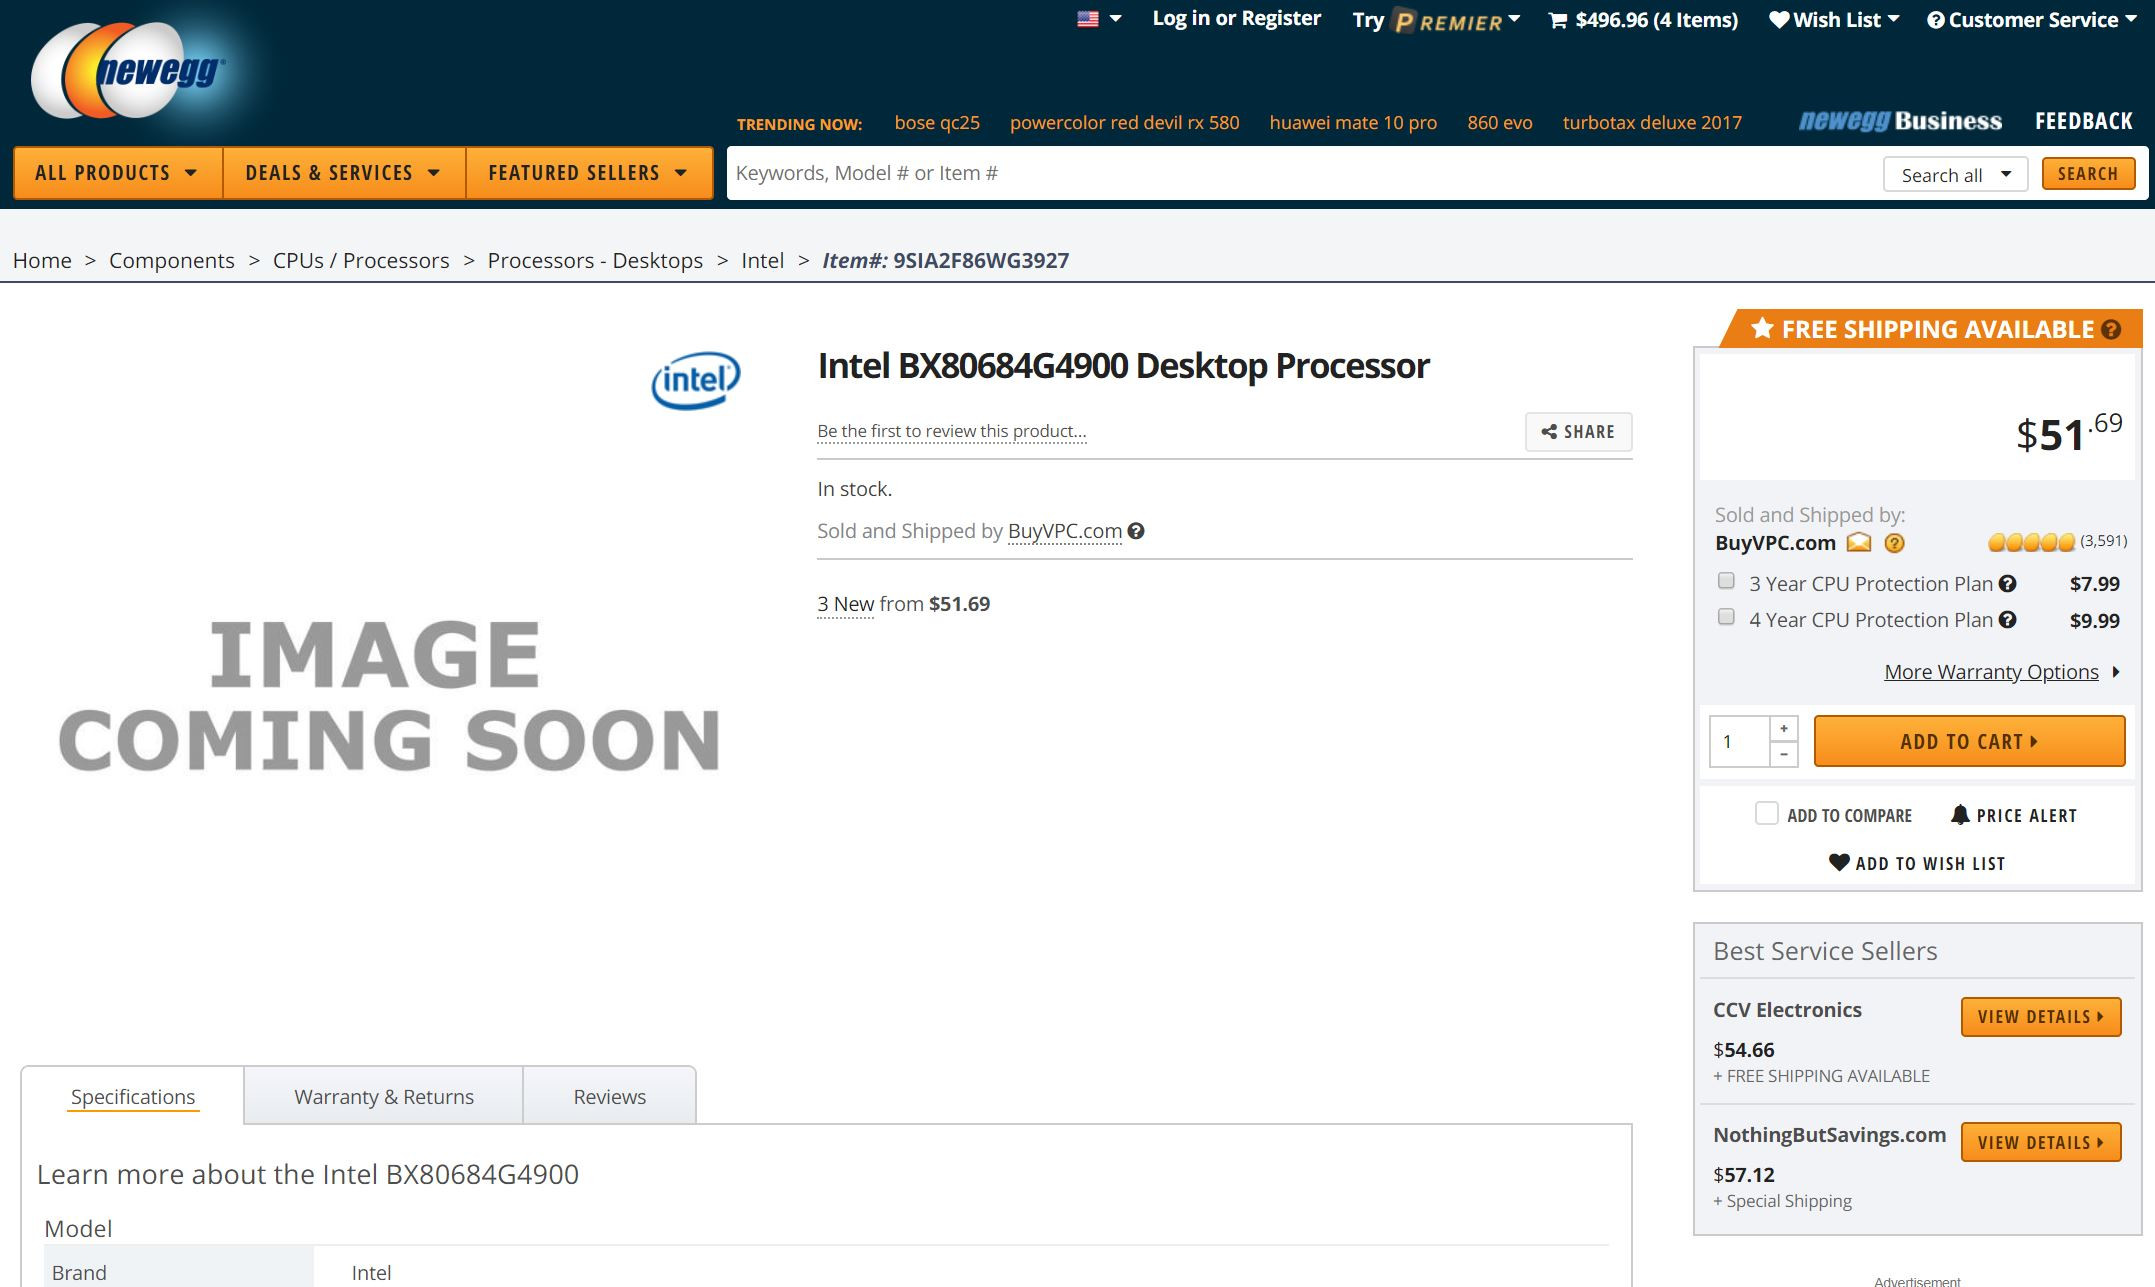Click the free shipping help question mark
The width and height of the screenshot is (2155, 1287).
[2111, 330]
